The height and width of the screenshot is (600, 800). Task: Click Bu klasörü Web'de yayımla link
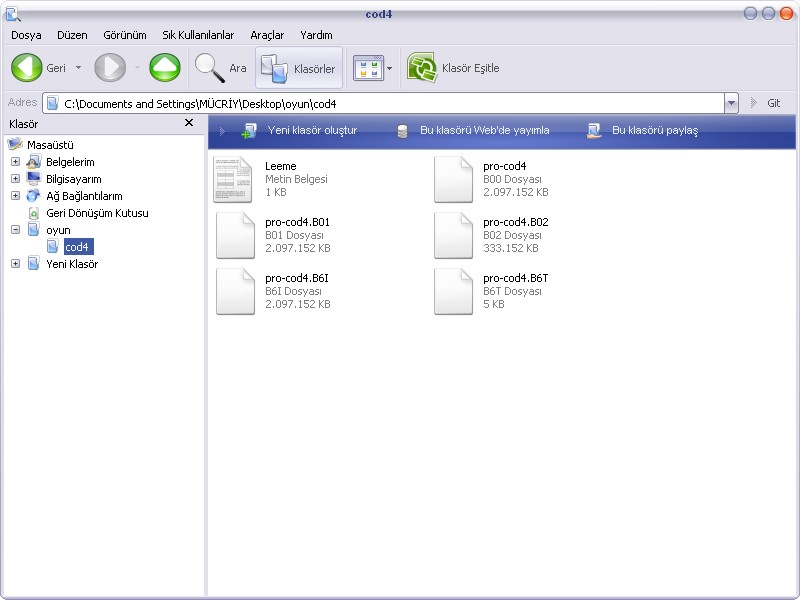(484, 130)
